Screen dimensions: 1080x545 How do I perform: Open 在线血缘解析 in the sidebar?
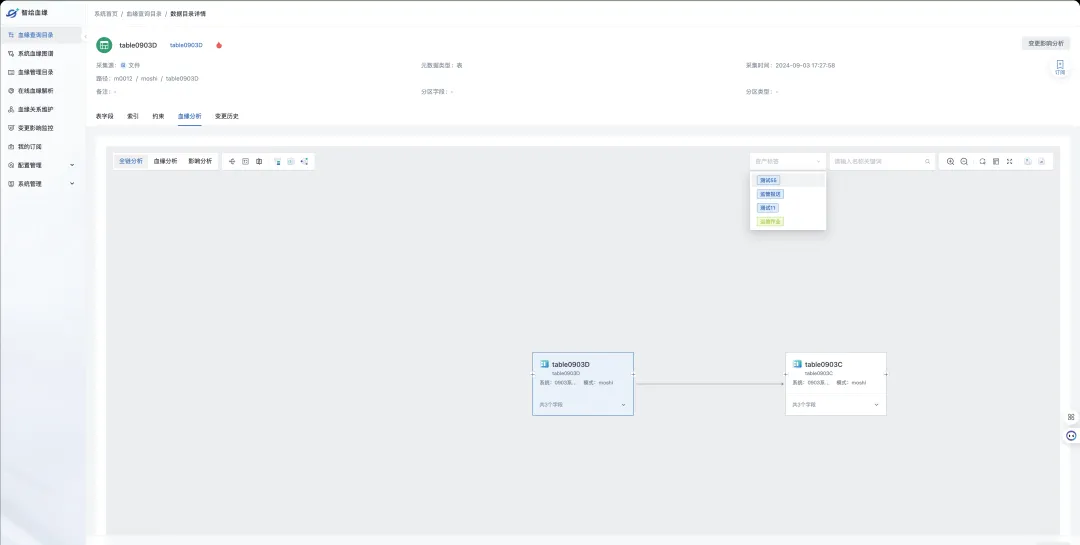click(41, 90)
